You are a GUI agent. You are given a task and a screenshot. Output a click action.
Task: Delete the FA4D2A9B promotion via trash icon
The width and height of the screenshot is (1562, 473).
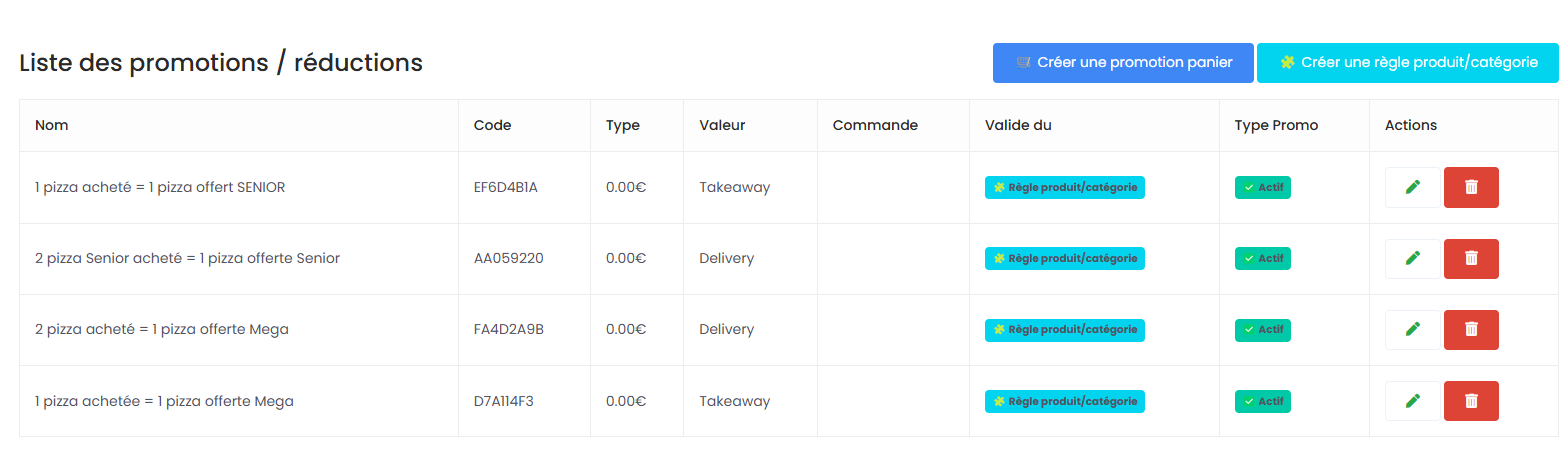coord(1471,329)
